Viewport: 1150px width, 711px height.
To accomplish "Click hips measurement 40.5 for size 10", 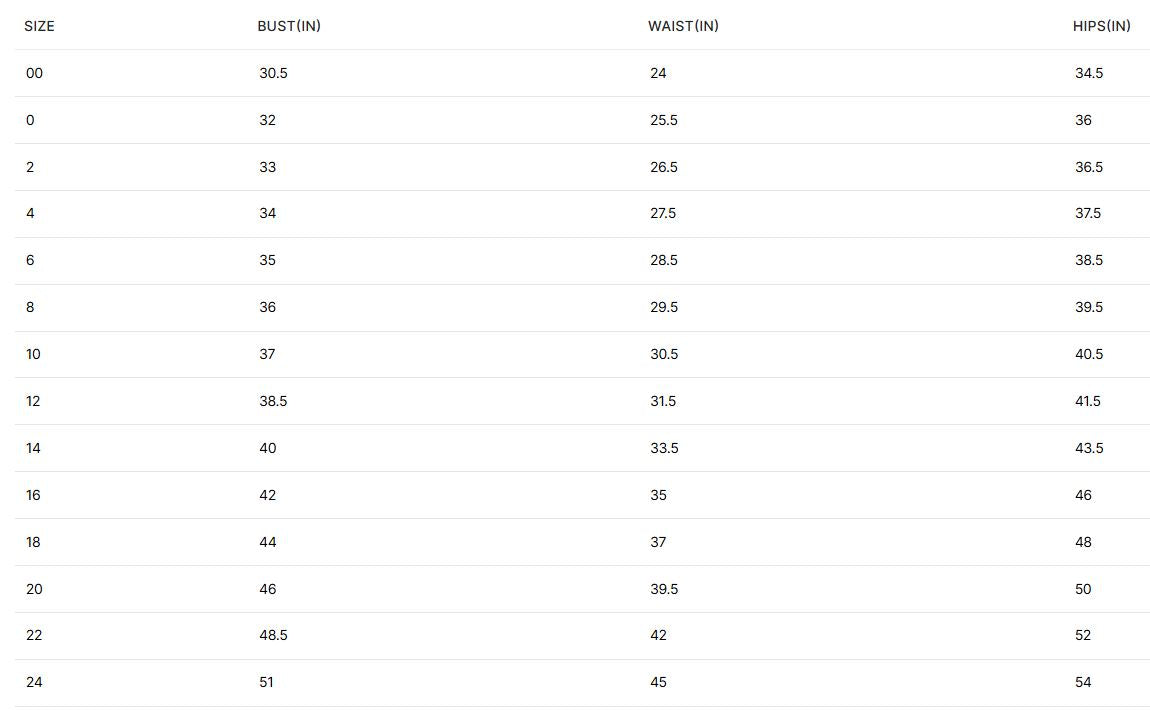I will [1088, 354].
